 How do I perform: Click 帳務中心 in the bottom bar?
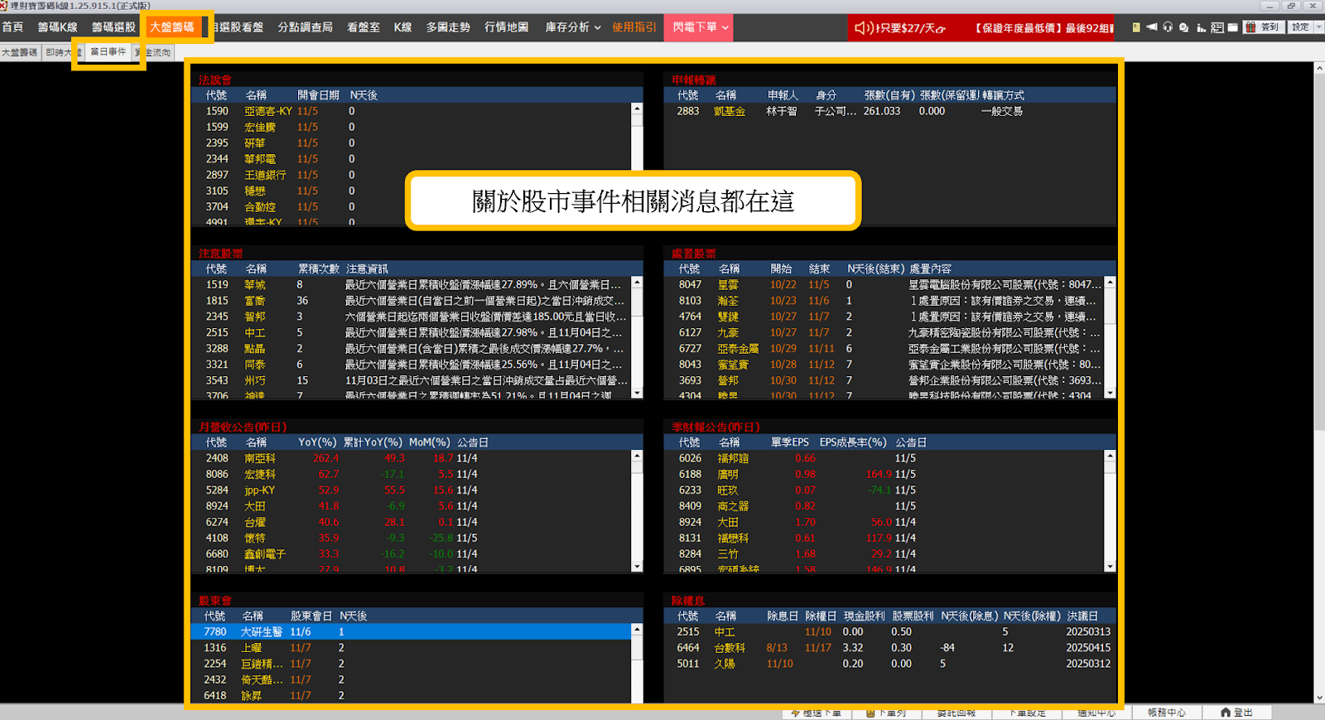(x=1166, y=713)
